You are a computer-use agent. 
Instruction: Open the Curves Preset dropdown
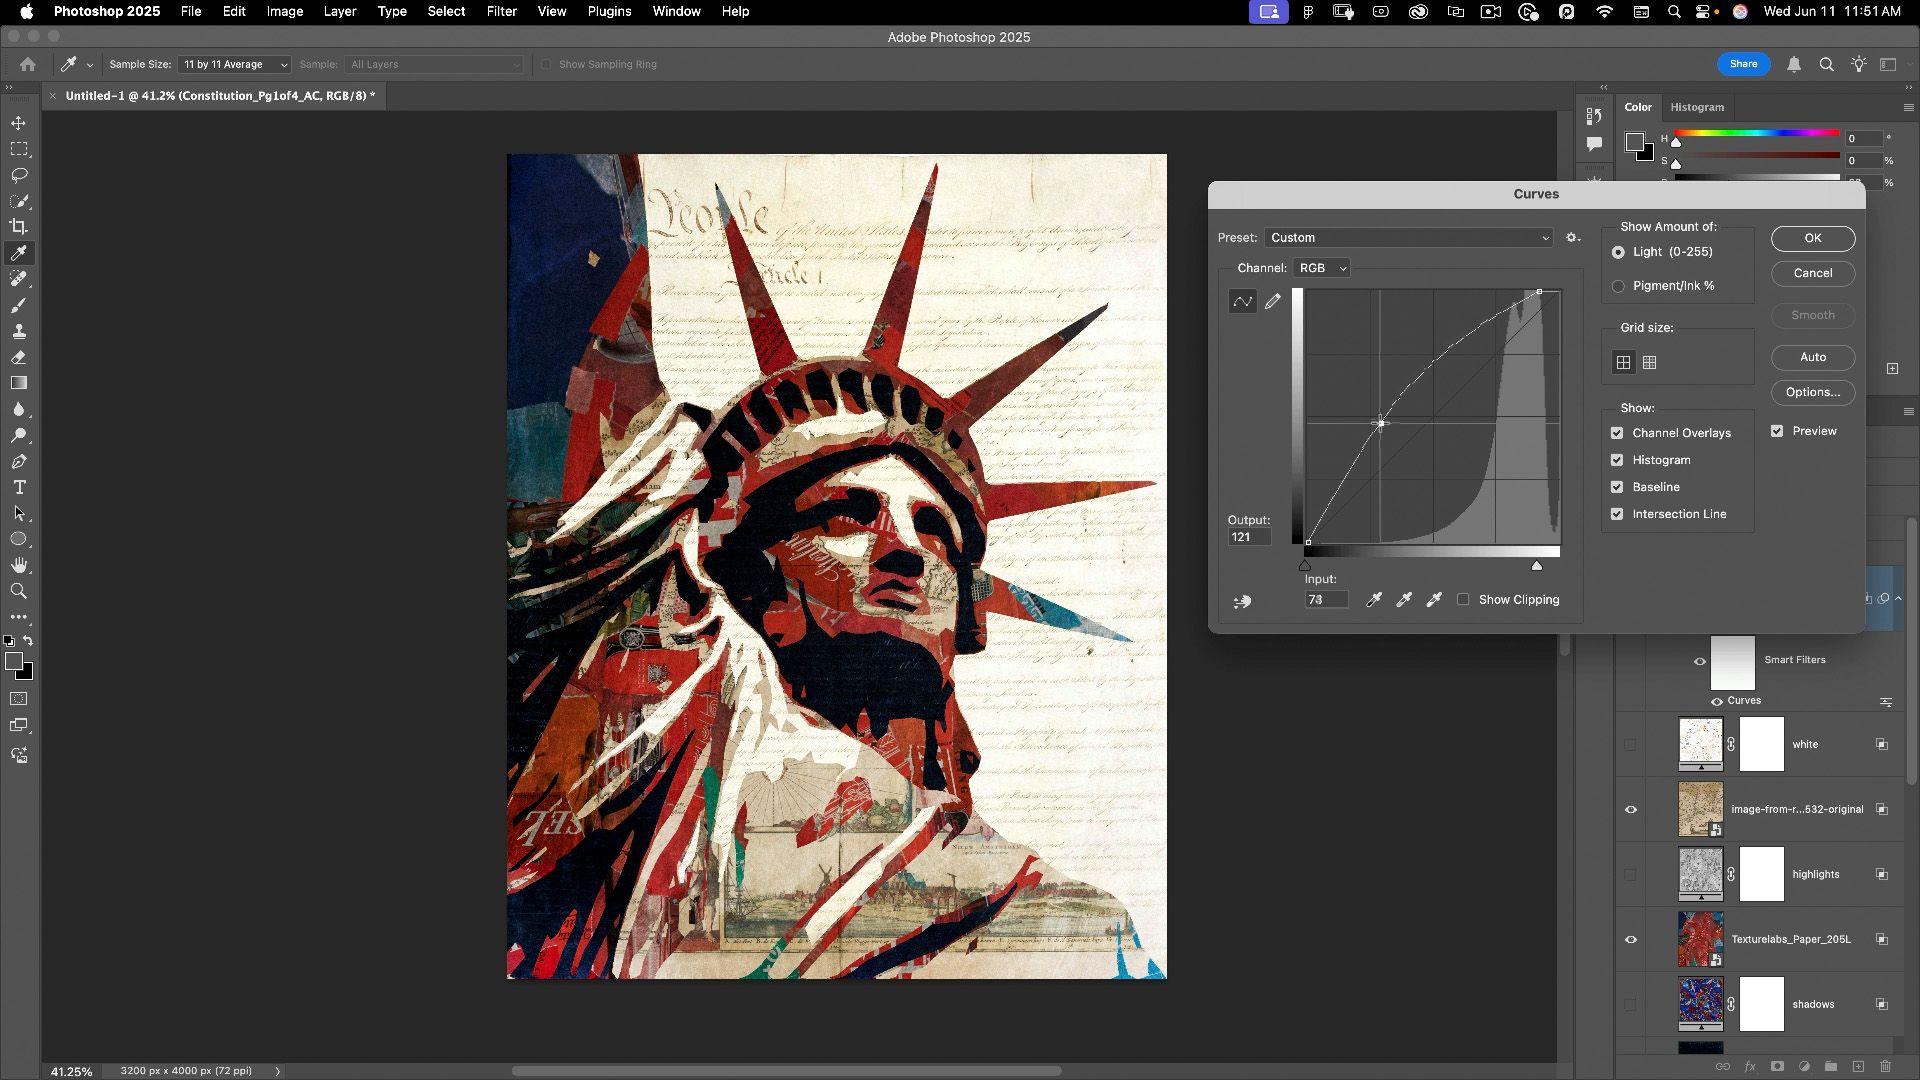tap(1409, 238)
